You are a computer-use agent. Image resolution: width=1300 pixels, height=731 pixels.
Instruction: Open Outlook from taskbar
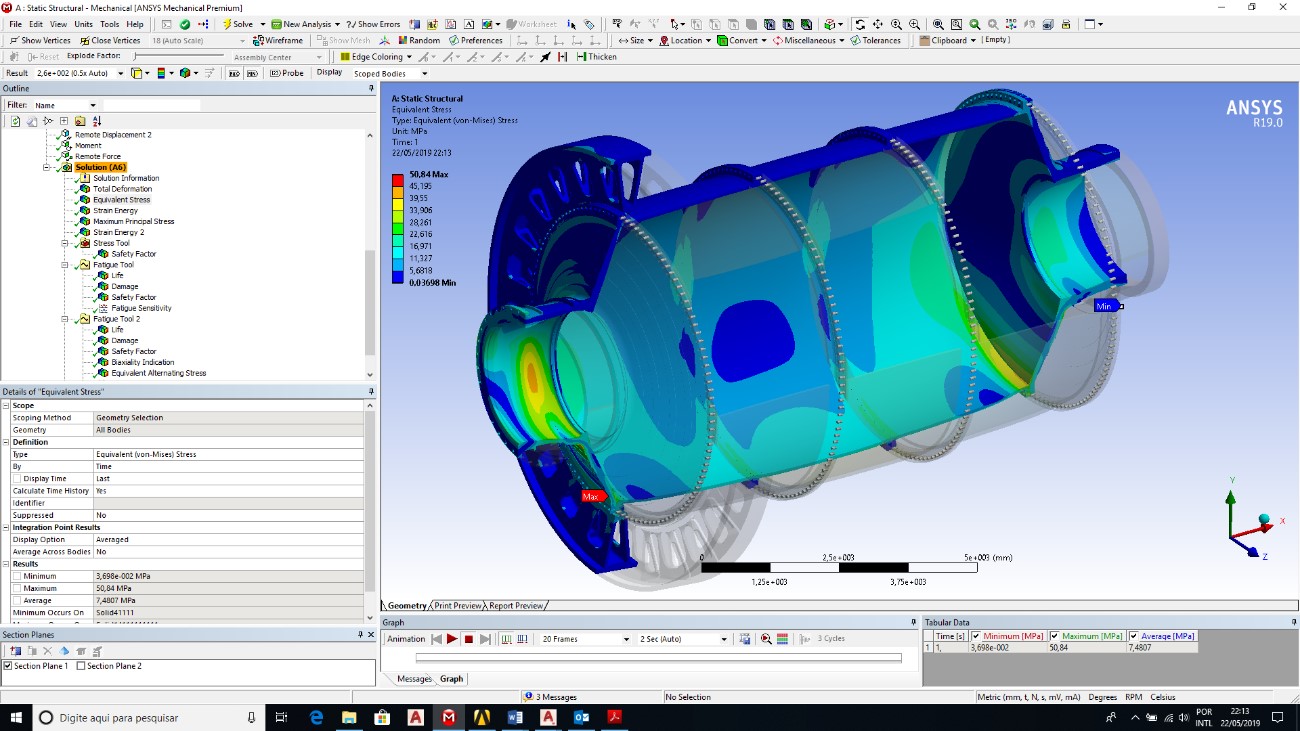point(581,717)
